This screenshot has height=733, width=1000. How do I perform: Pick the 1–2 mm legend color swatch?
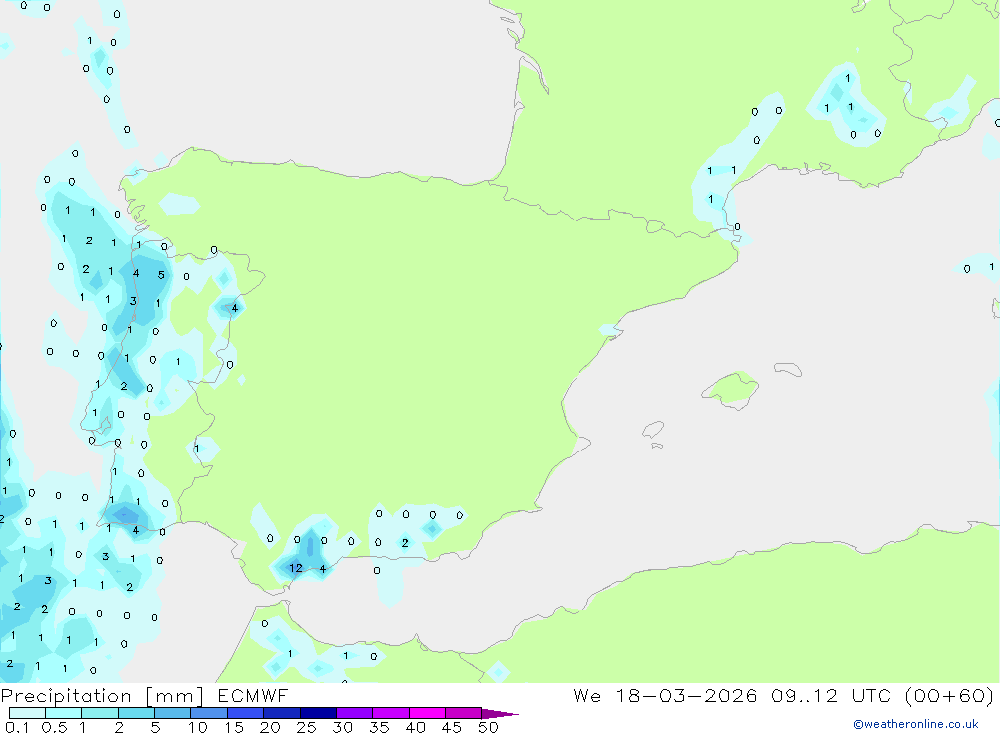click(100, 714)
